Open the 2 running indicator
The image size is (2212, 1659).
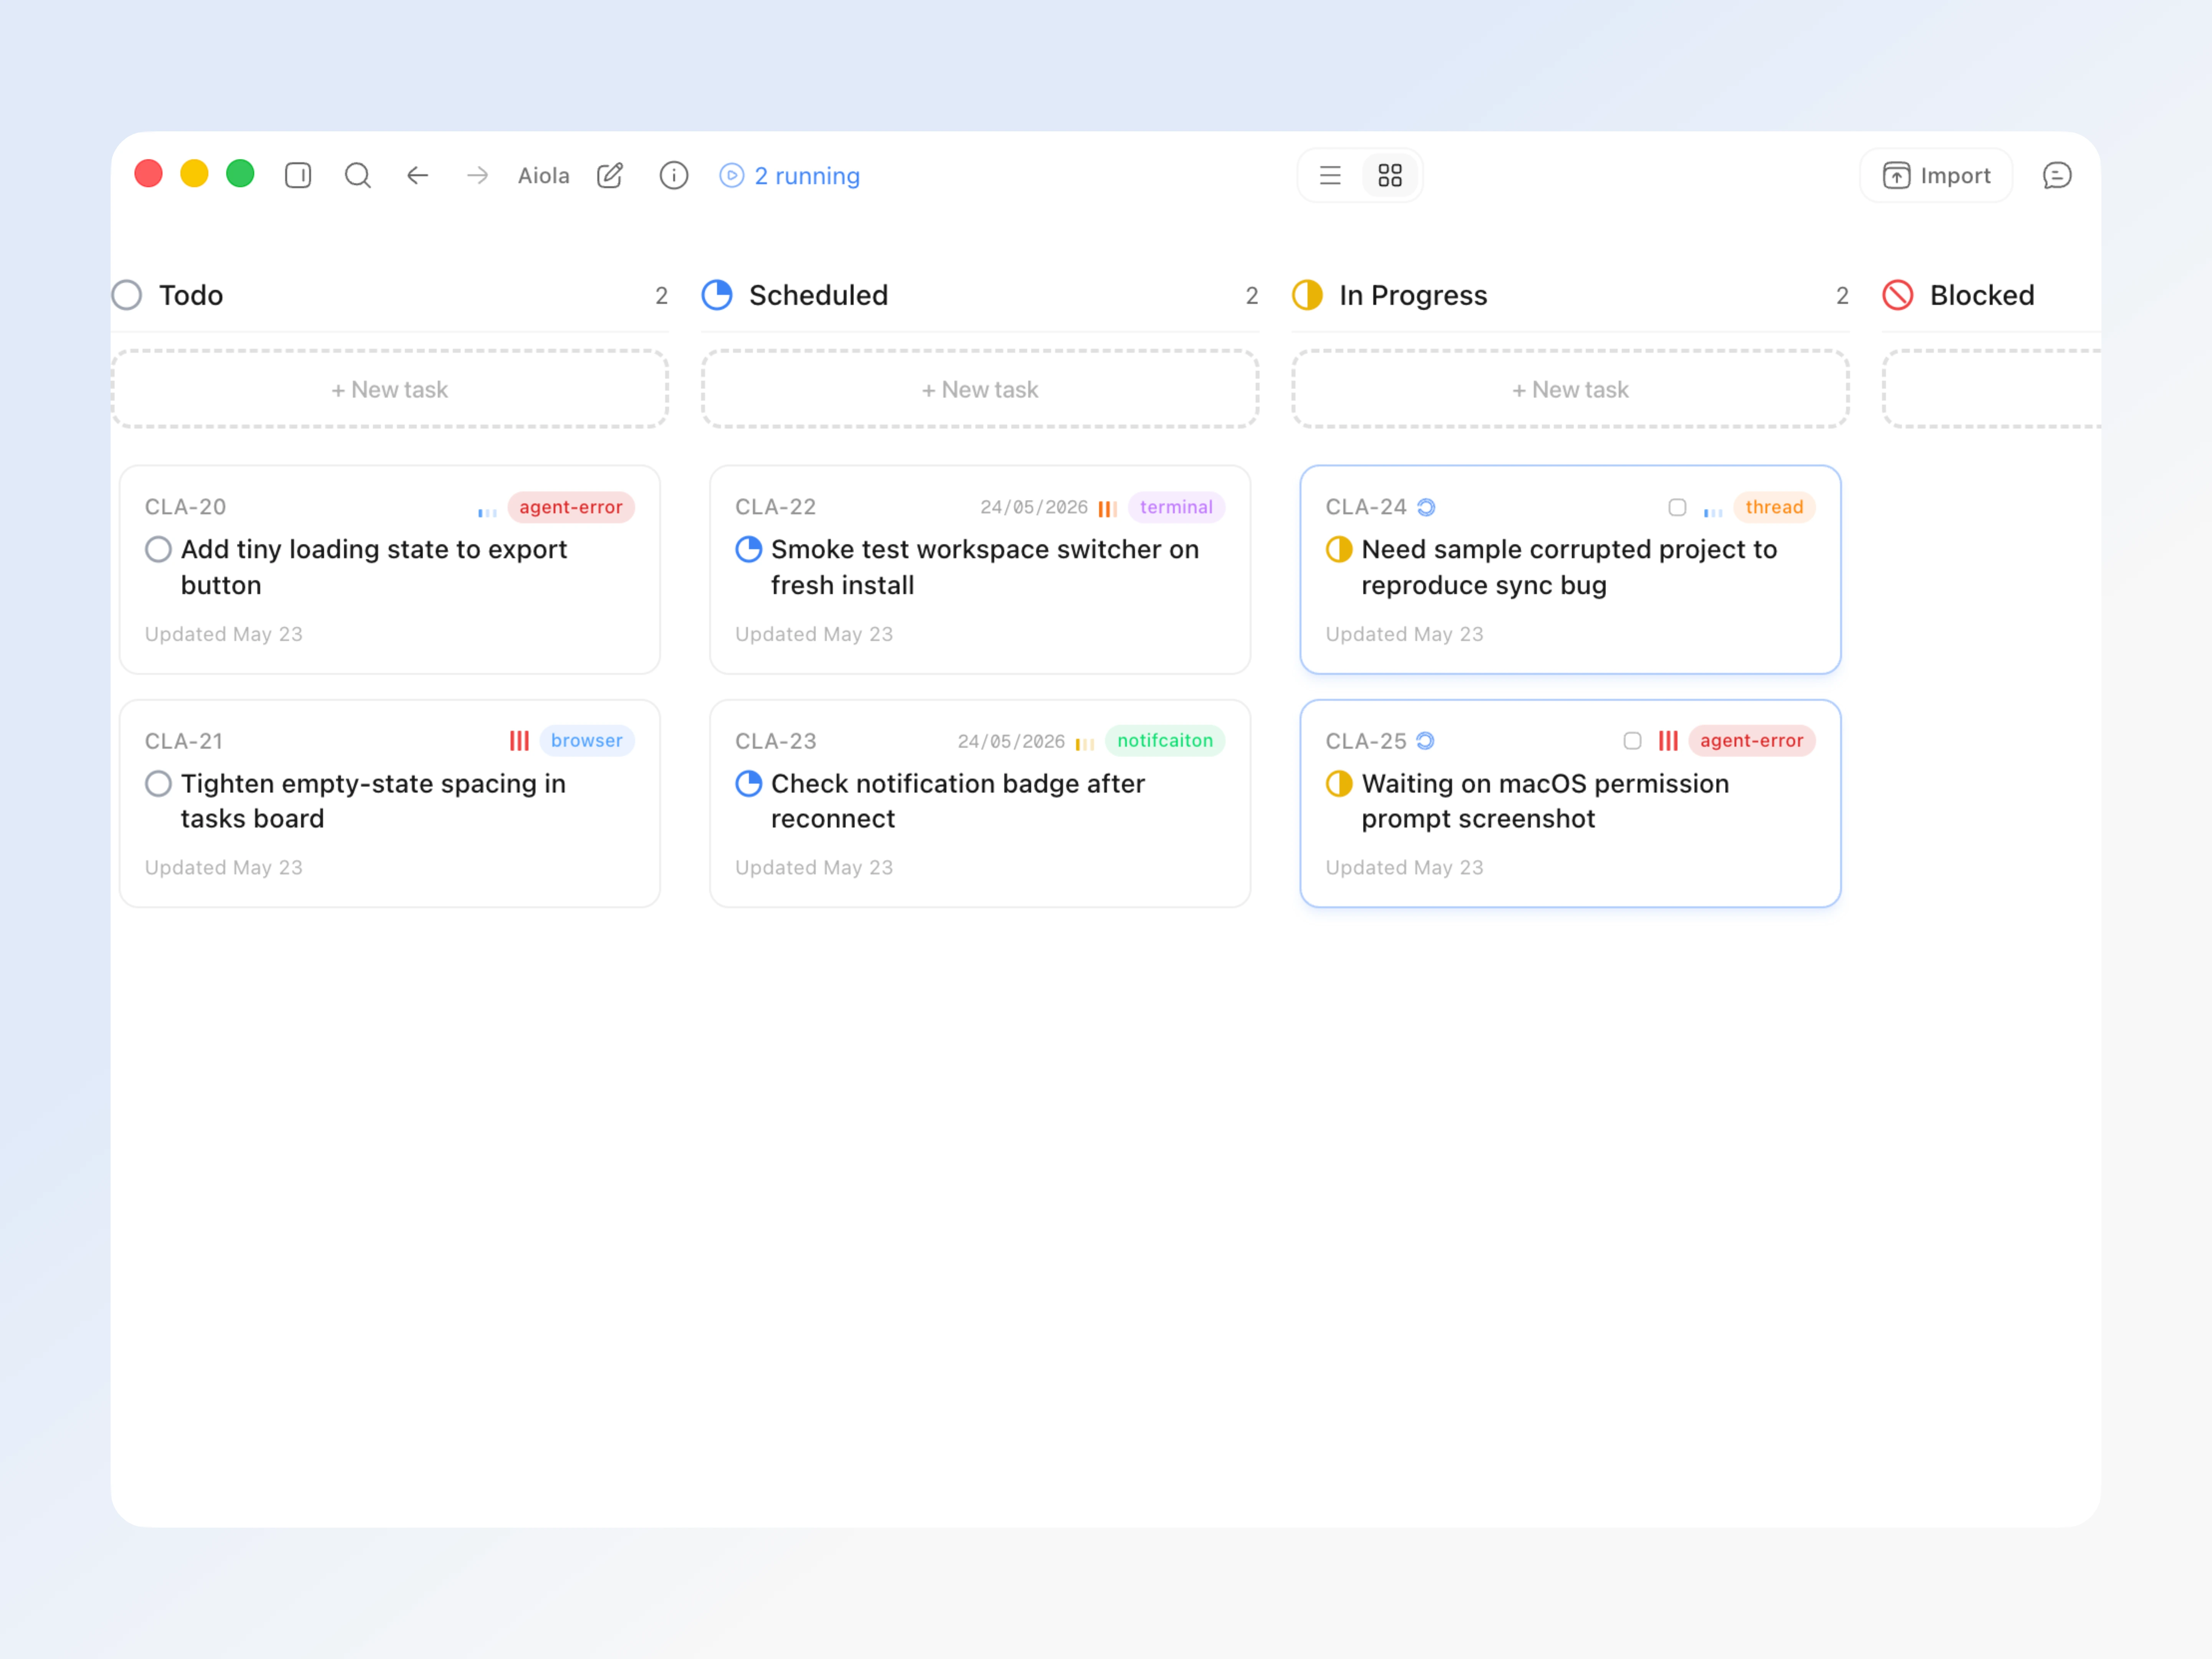[x=790, y=176]
